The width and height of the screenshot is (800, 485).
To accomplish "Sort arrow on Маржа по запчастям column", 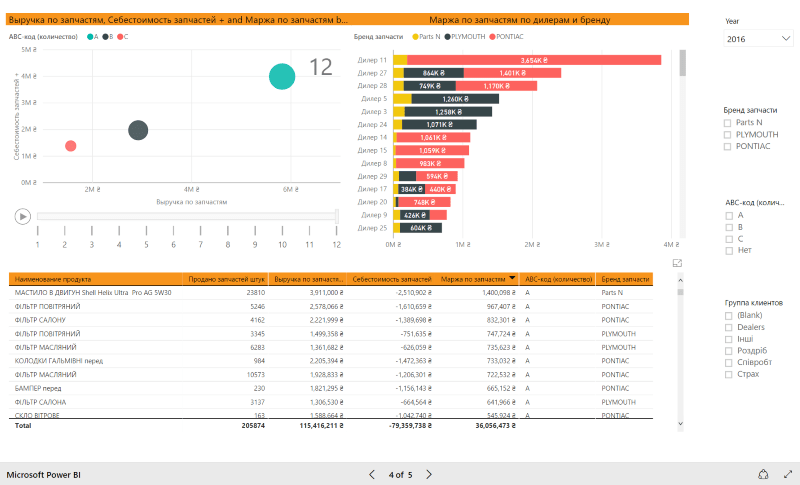I will (x=512, y=278).
